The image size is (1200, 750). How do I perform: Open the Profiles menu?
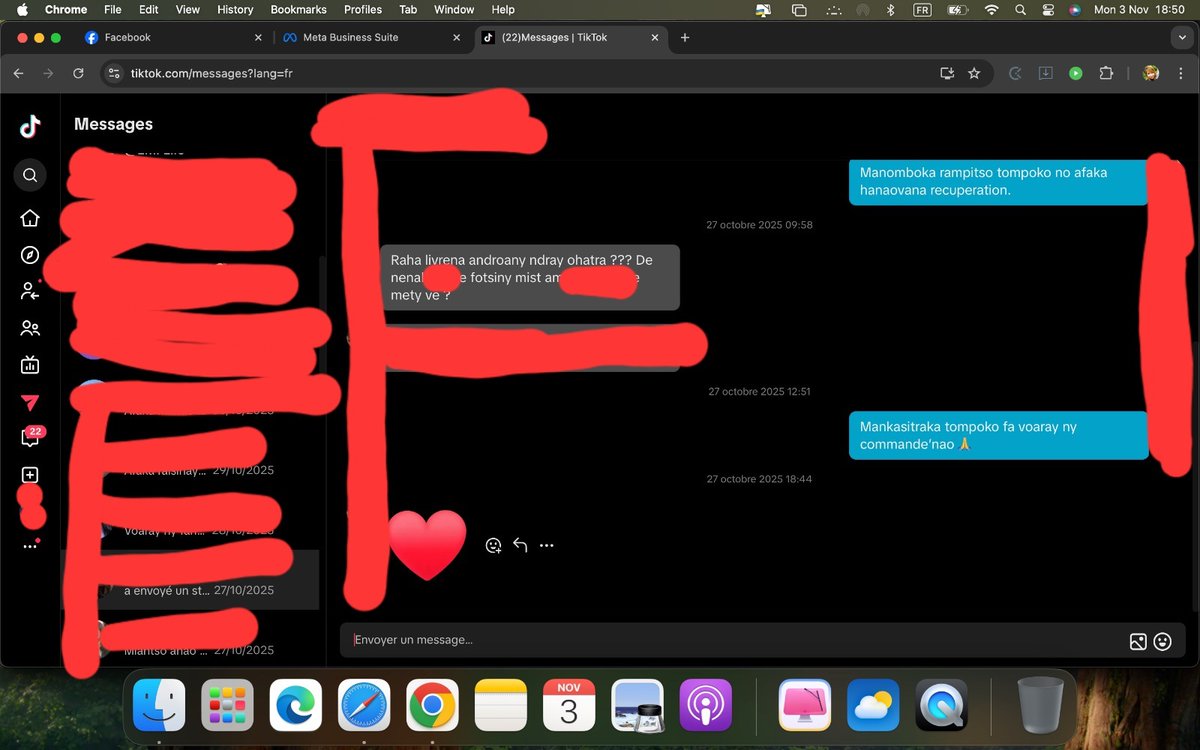[363, 9]
